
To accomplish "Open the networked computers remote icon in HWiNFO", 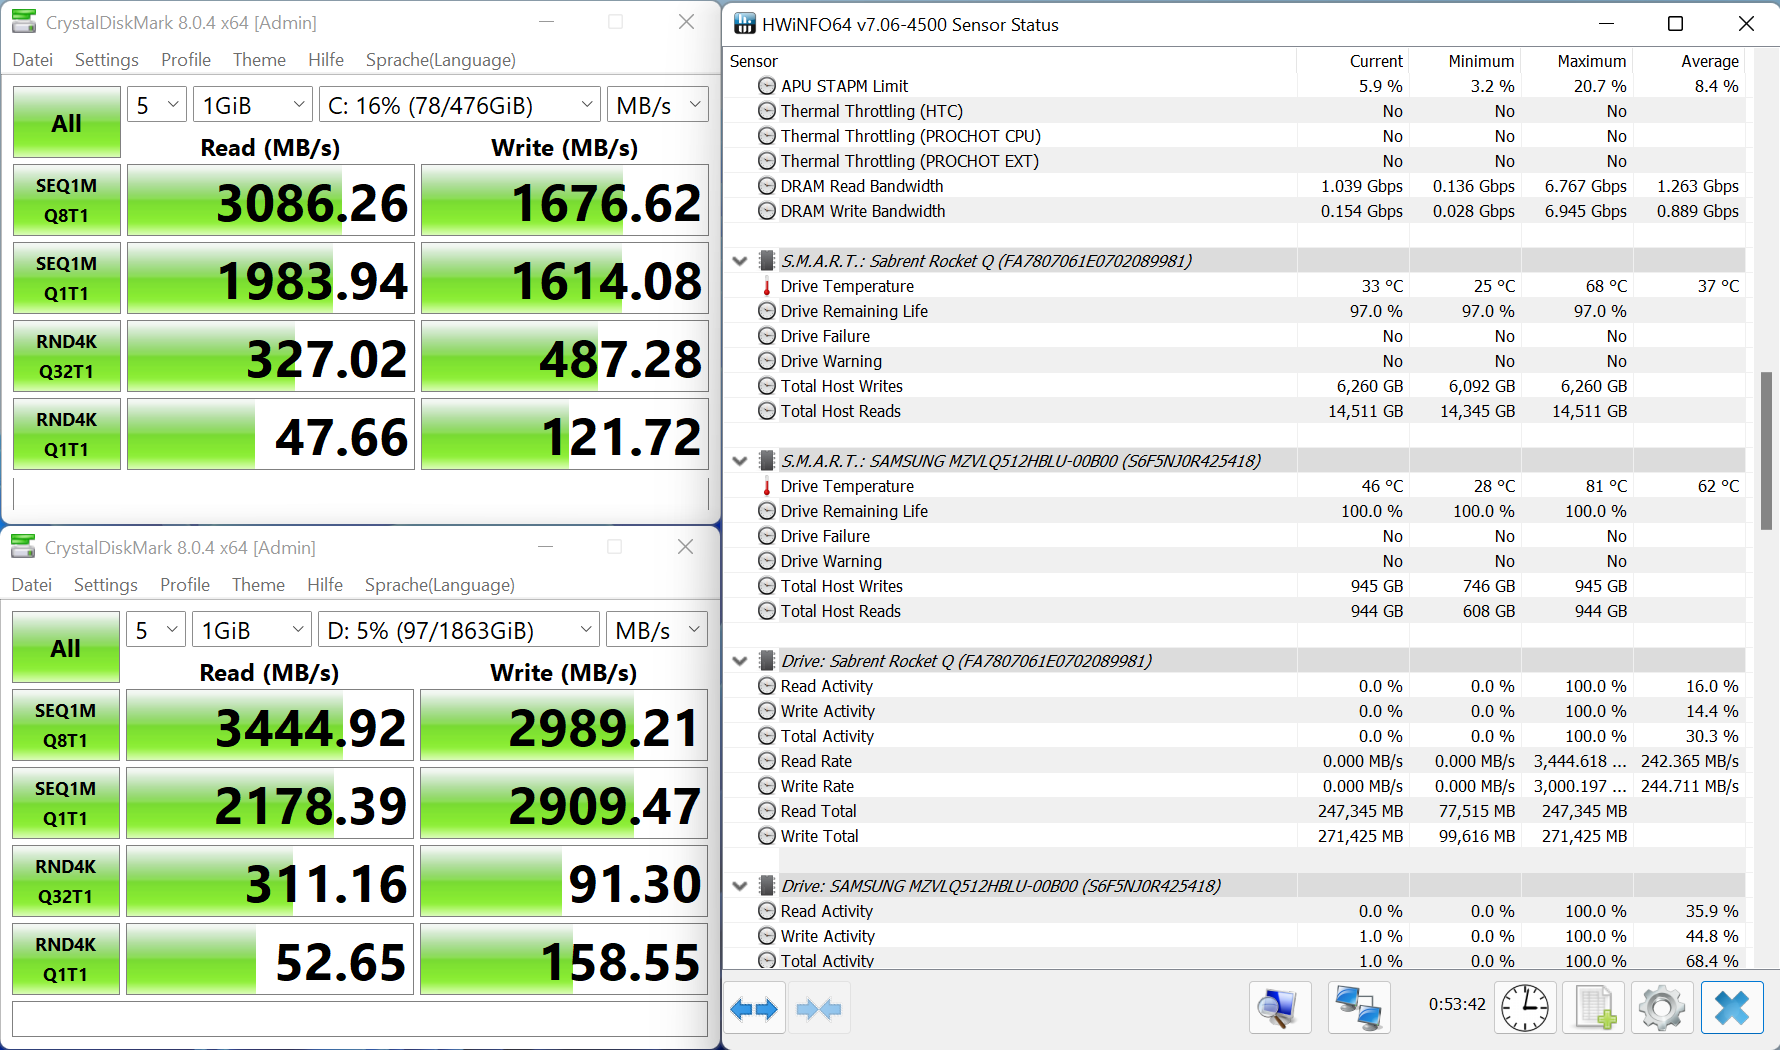I will pos(1359,1007).
